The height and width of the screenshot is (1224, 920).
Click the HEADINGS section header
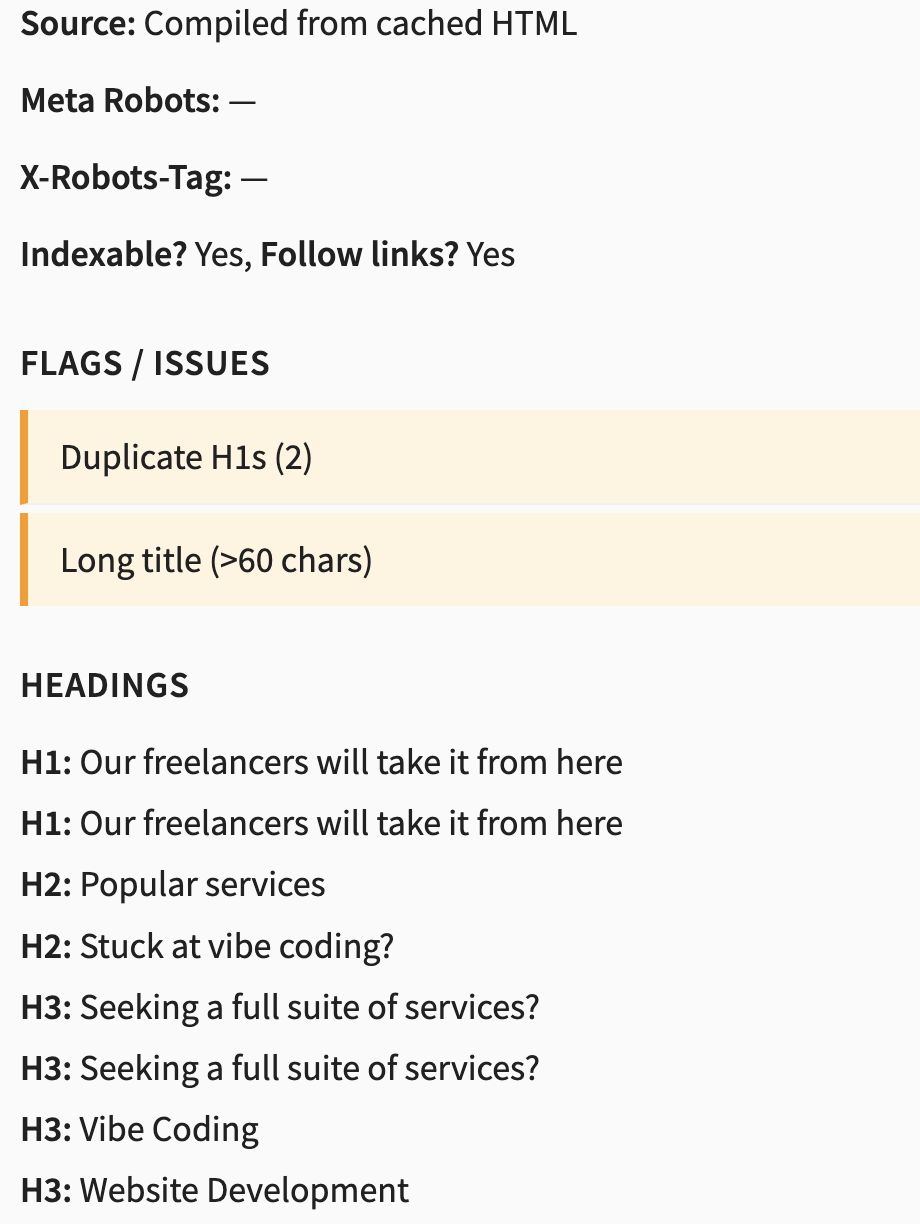(105, 685)
